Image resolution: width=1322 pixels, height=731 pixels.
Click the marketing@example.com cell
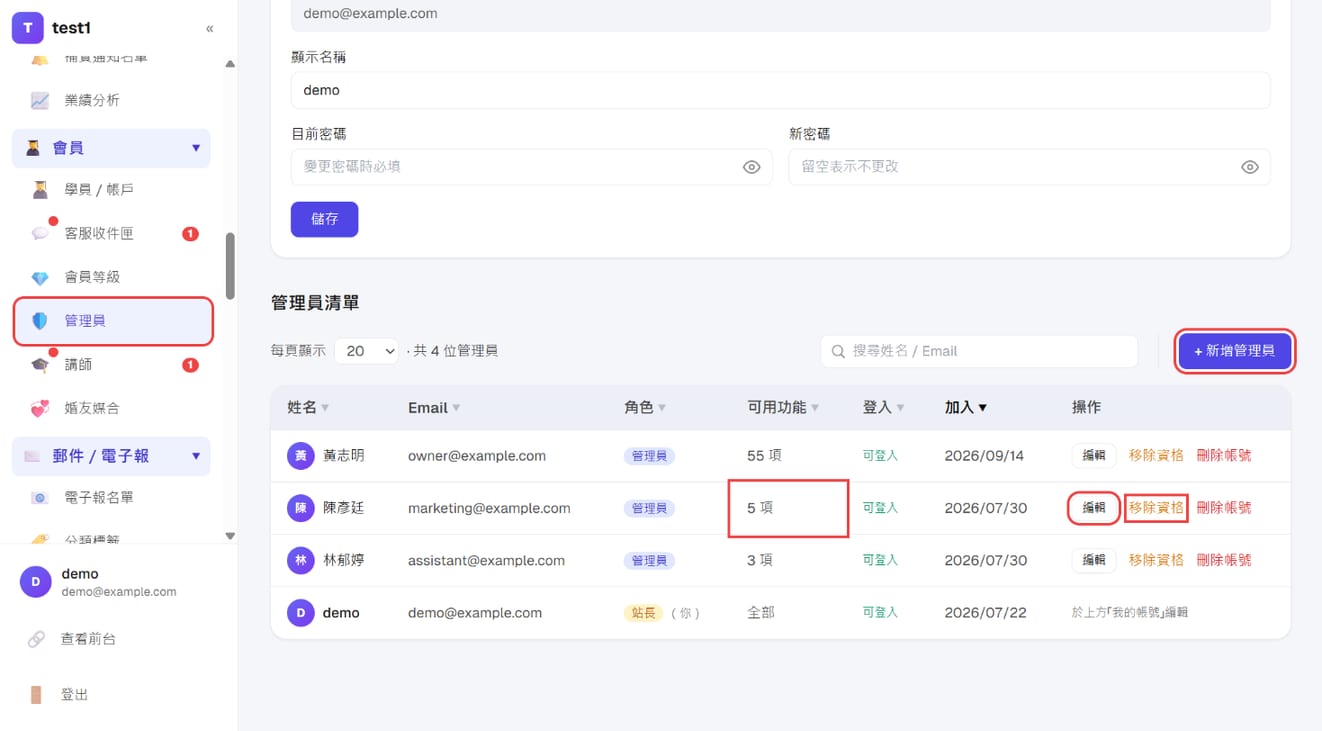[489, 508]
